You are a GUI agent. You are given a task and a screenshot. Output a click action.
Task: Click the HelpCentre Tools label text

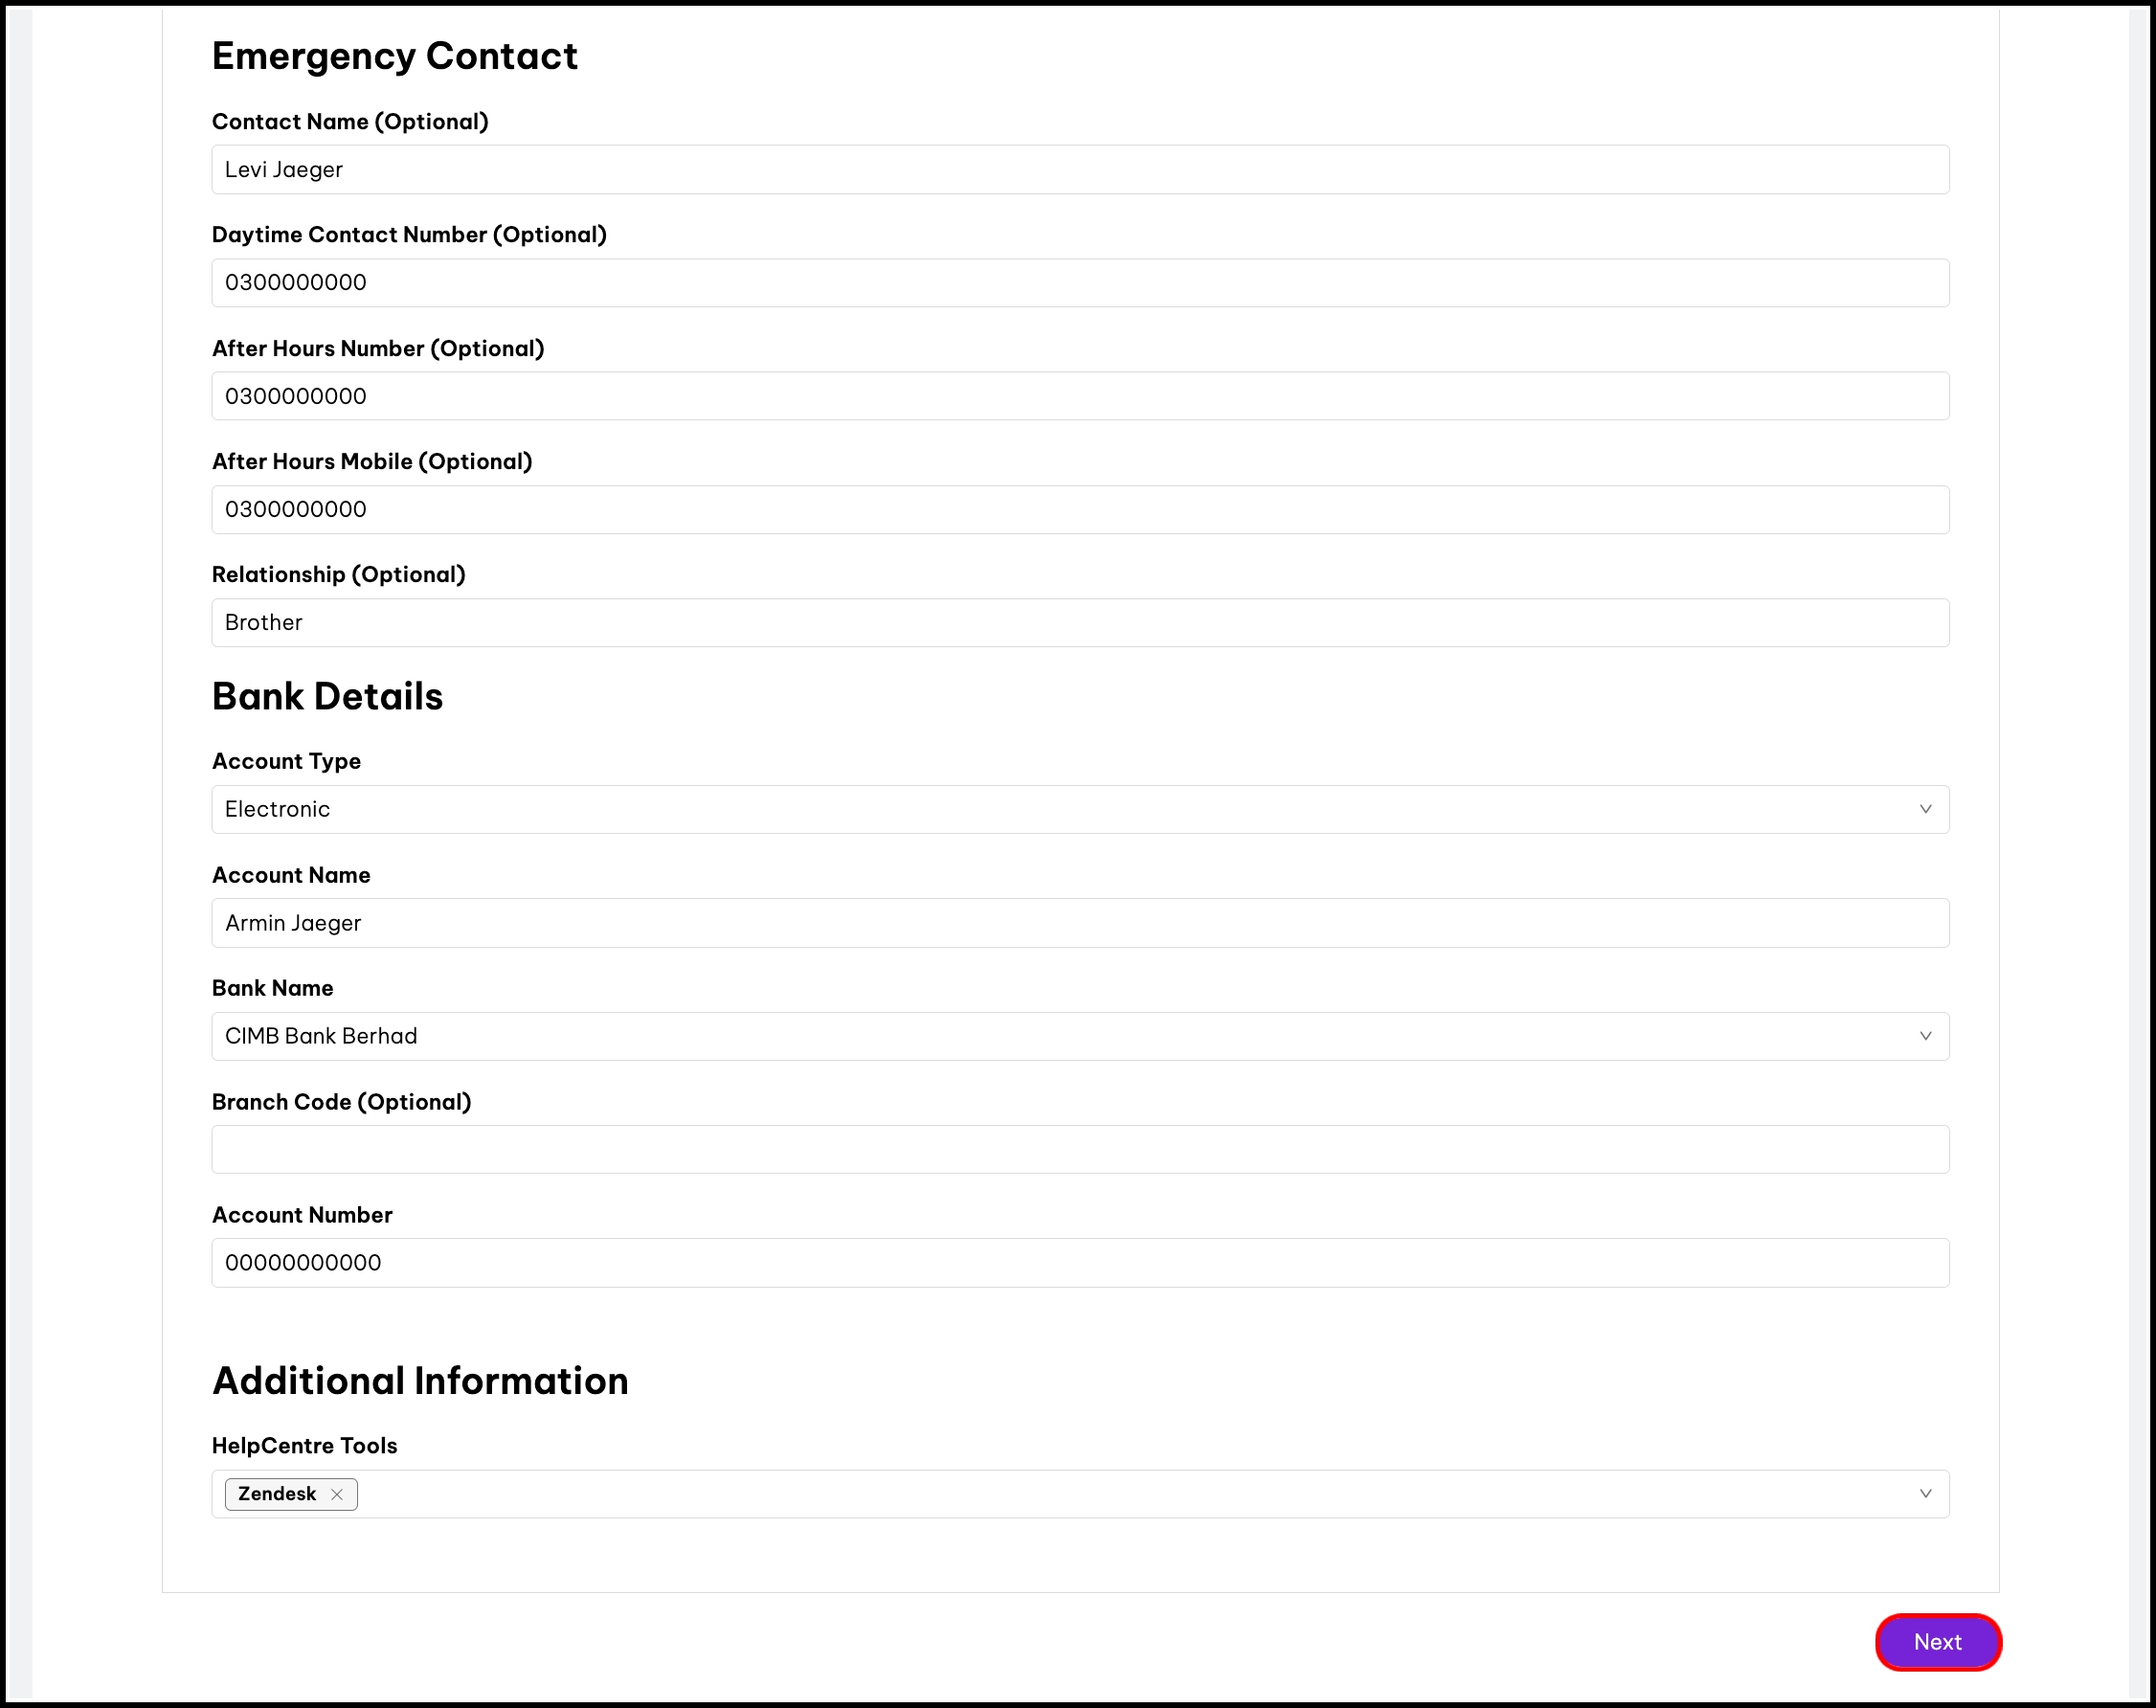click(304, 1446)
